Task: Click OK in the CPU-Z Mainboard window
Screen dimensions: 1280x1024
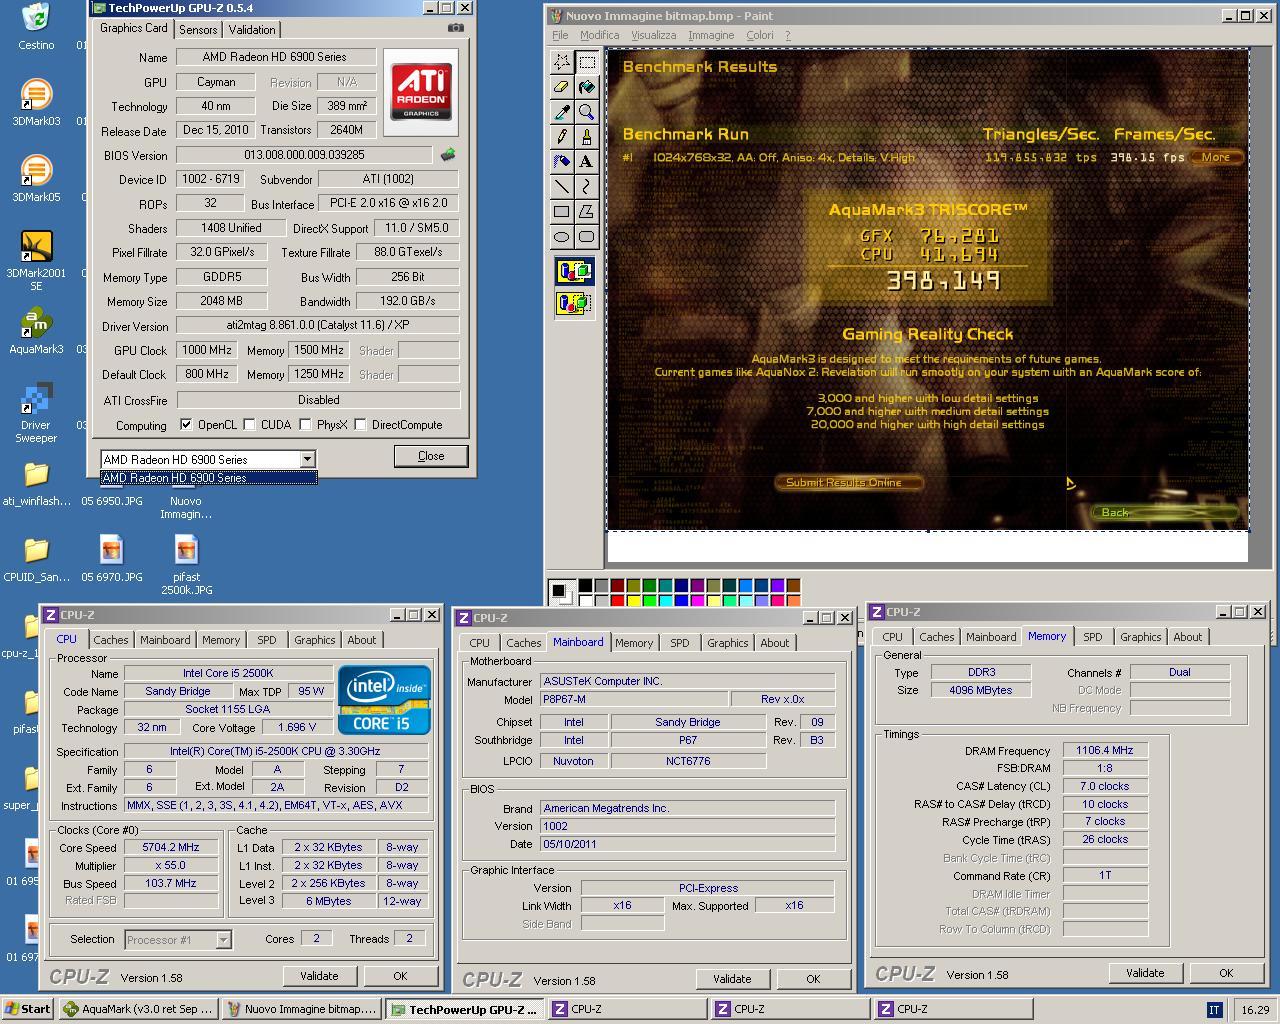Action: [813, 979]
